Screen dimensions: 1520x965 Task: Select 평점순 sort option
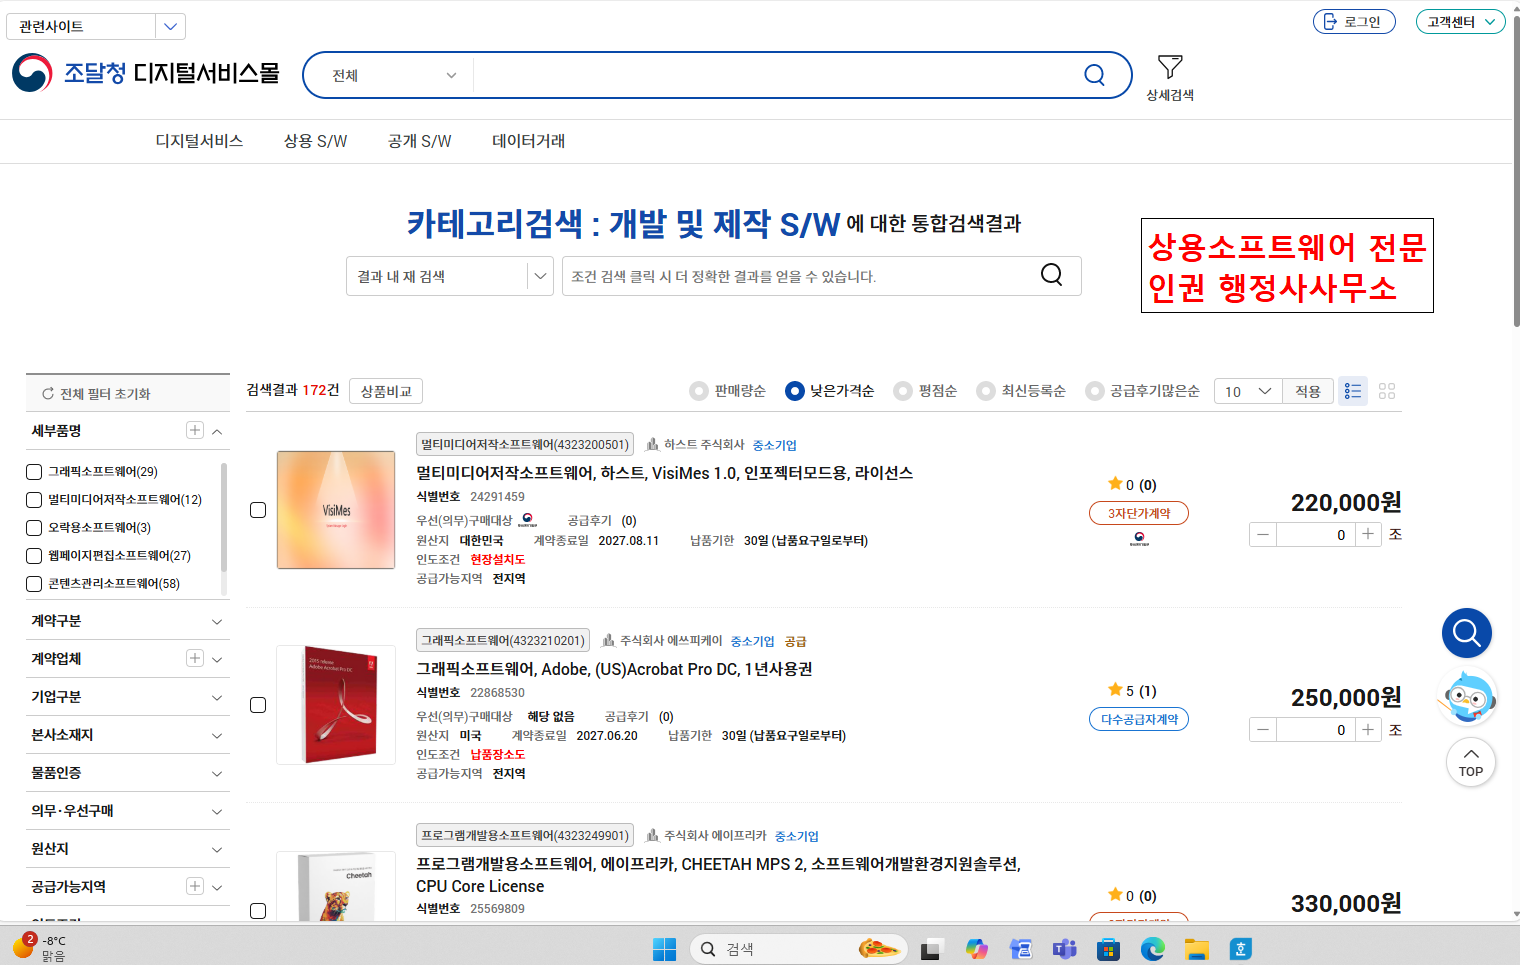903,391
